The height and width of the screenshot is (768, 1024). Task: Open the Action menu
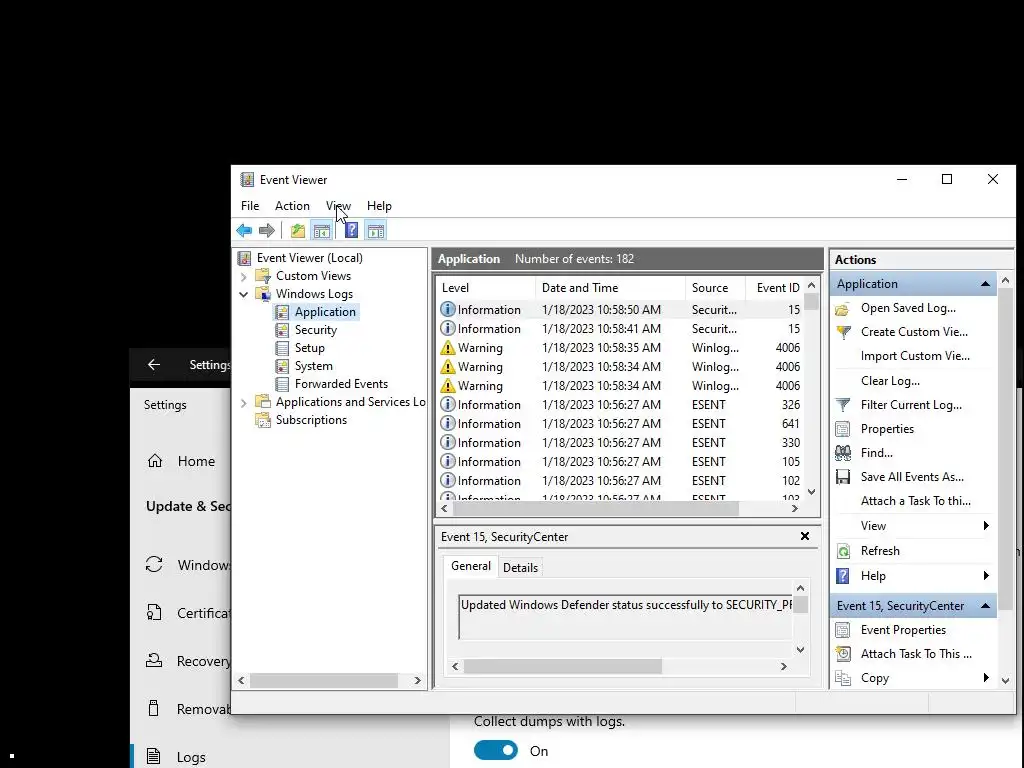tap(292, 206)
